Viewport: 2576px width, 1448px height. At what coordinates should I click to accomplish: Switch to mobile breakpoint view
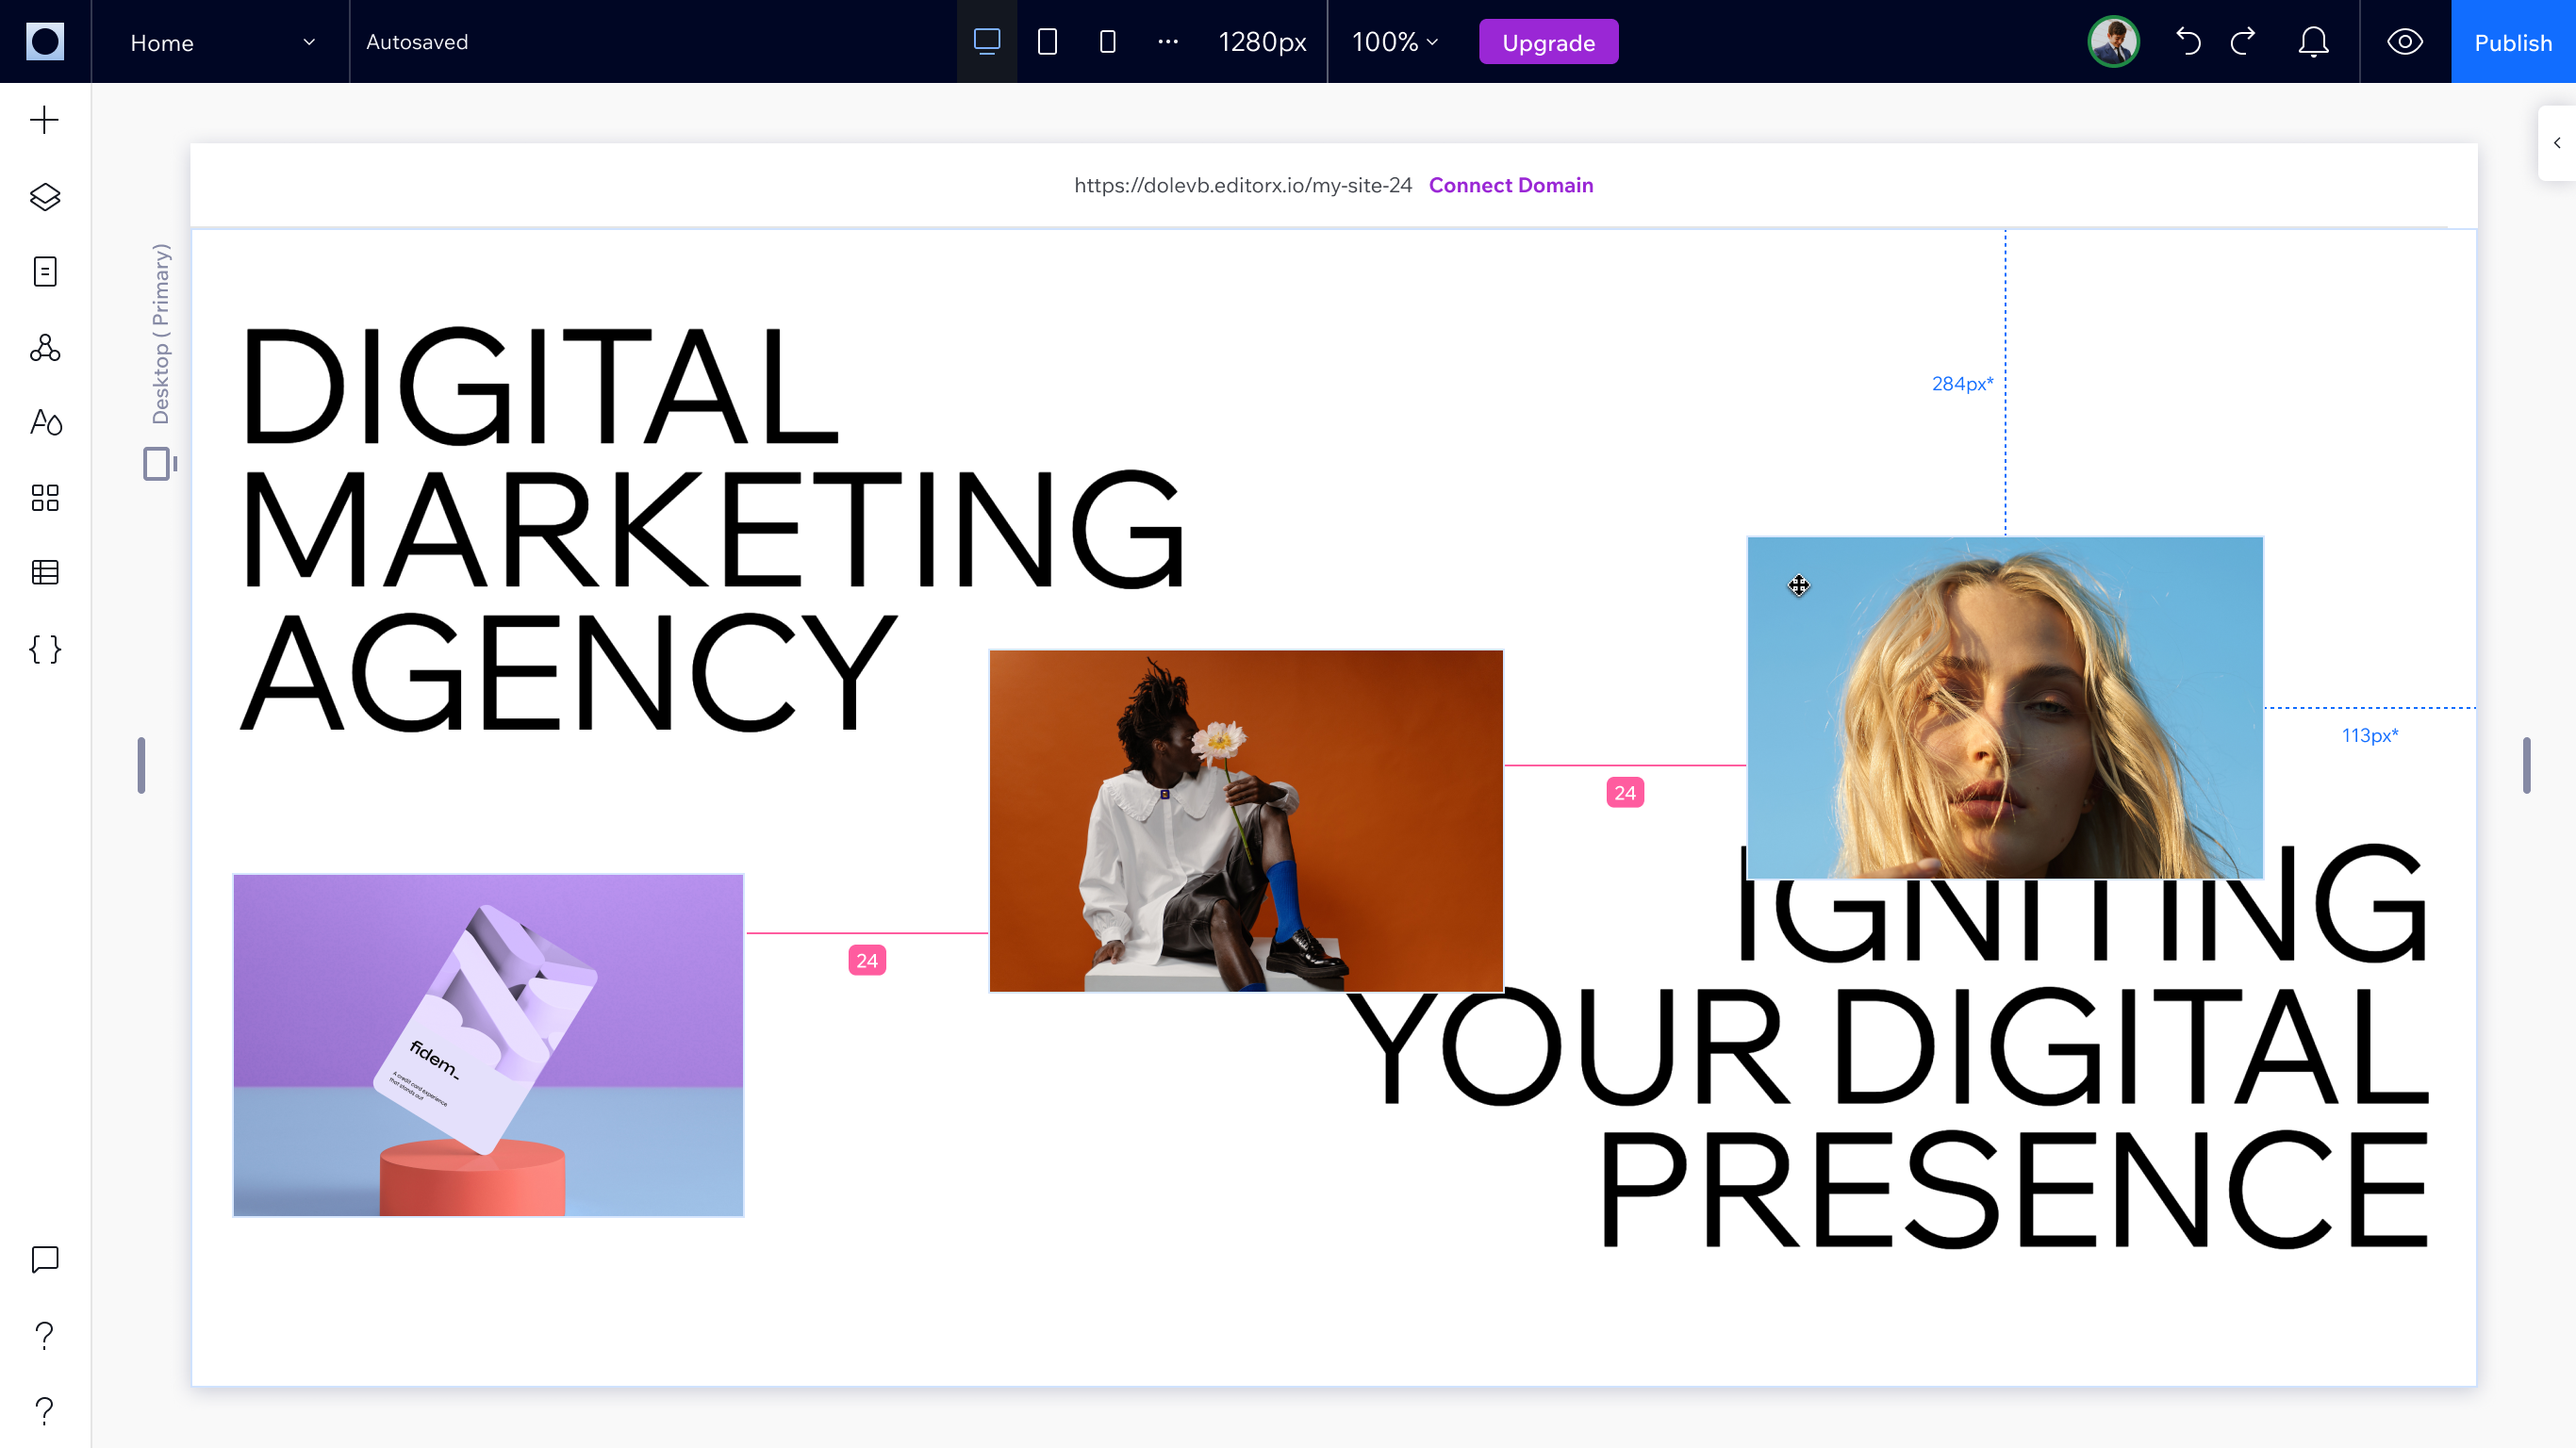pyautogui.click(x=1107, y=42)
